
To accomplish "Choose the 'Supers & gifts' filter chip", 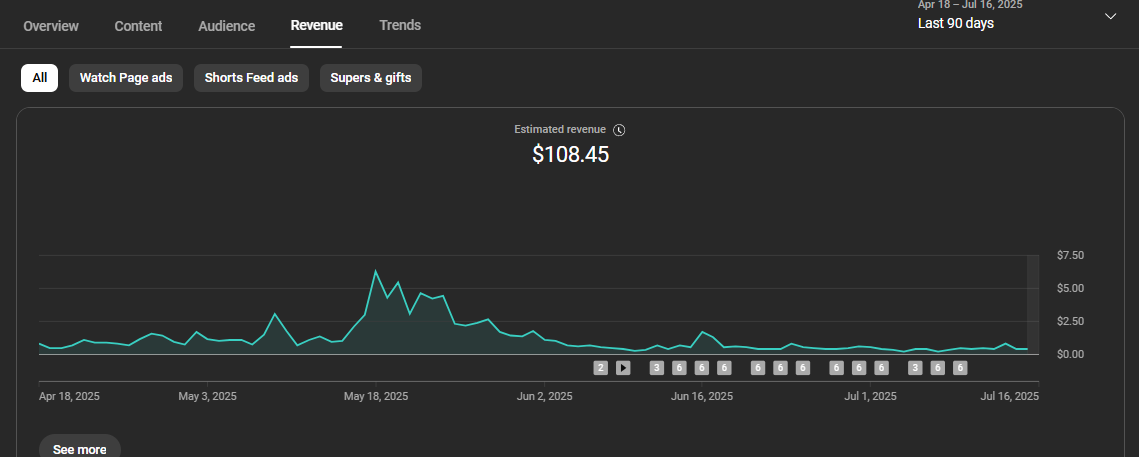I will 370,78.
